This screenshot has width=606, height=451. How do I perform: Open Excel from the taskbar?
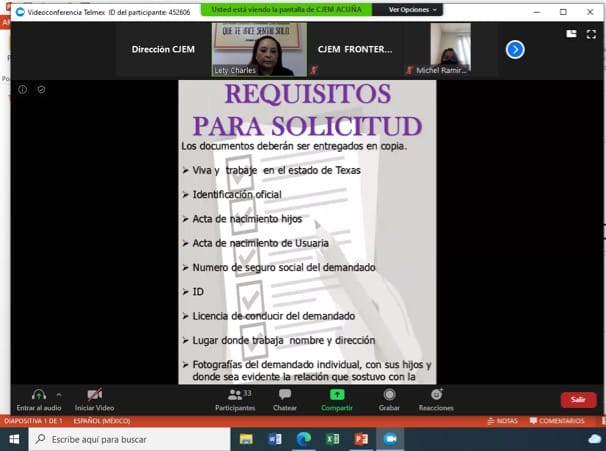[332, 439]
